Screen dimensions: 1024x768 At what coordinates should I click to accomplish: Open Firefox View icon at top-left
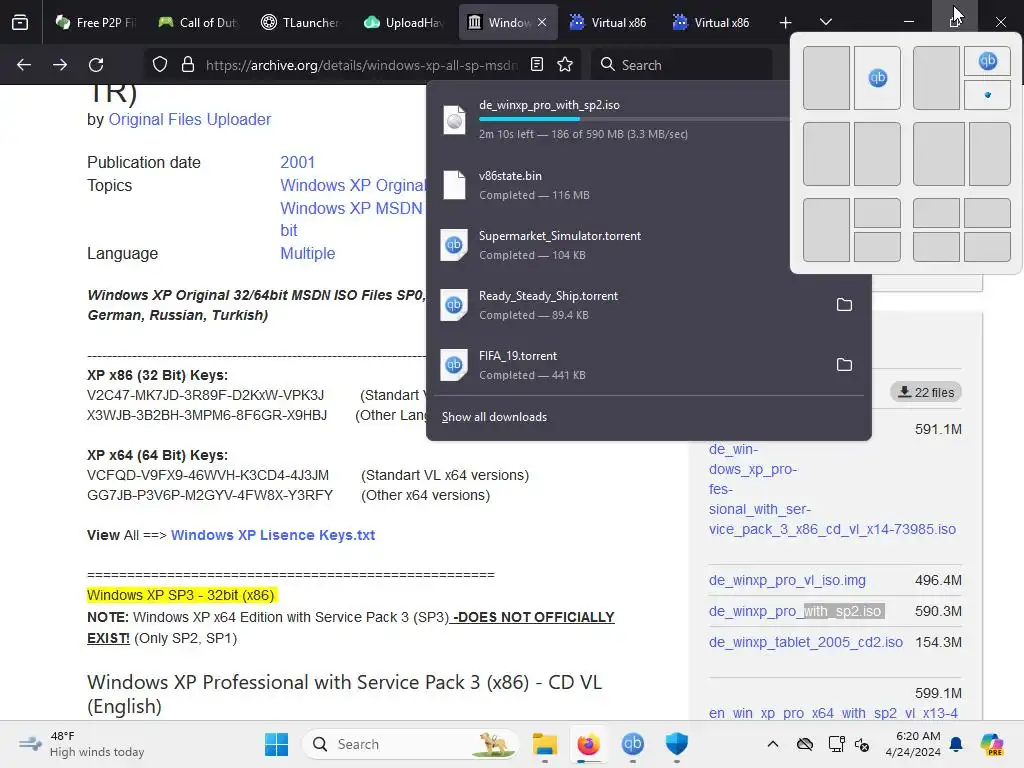[x=20, y=22]
